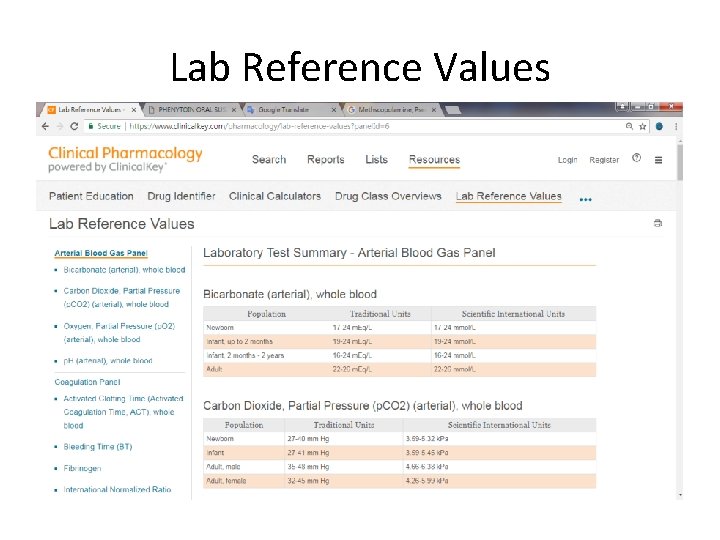Viewport: 720px width, 540px height.
Task: Click 'Infant' row in pCO2 table
Action: pos(399,453)
